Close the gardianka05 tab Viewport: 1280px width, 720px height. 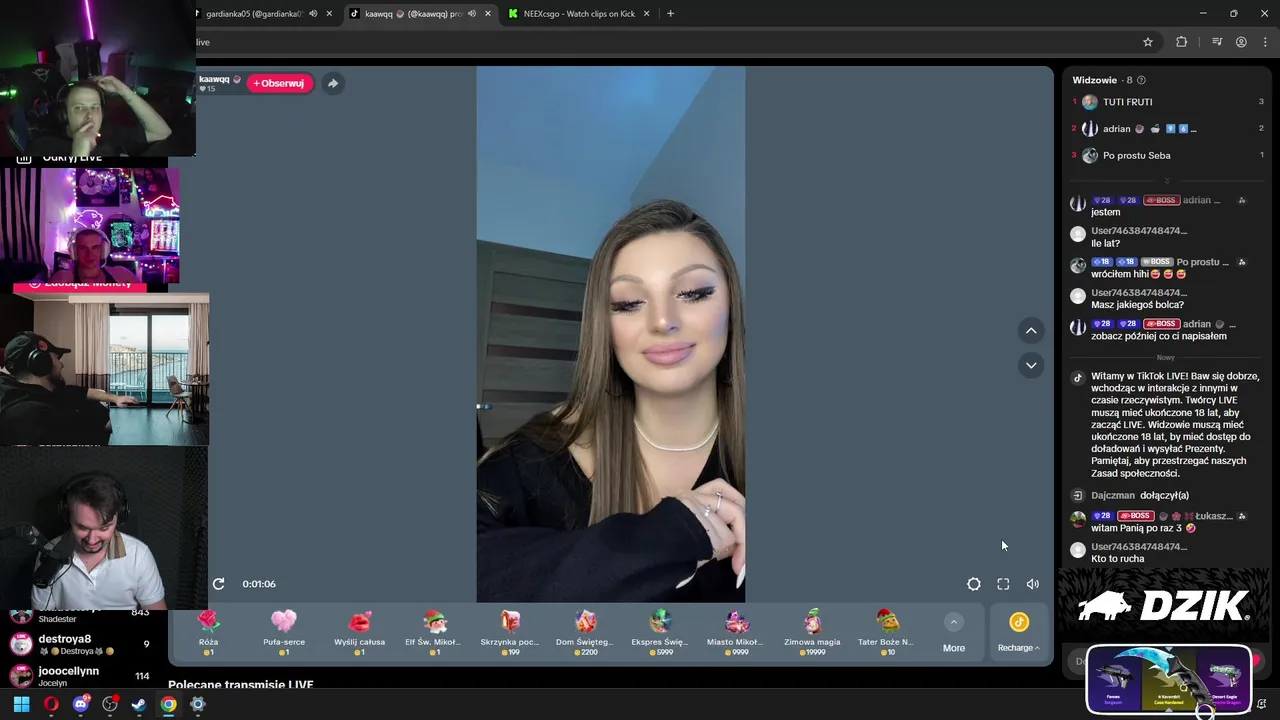pyautogui.click(x=329, y=14)
